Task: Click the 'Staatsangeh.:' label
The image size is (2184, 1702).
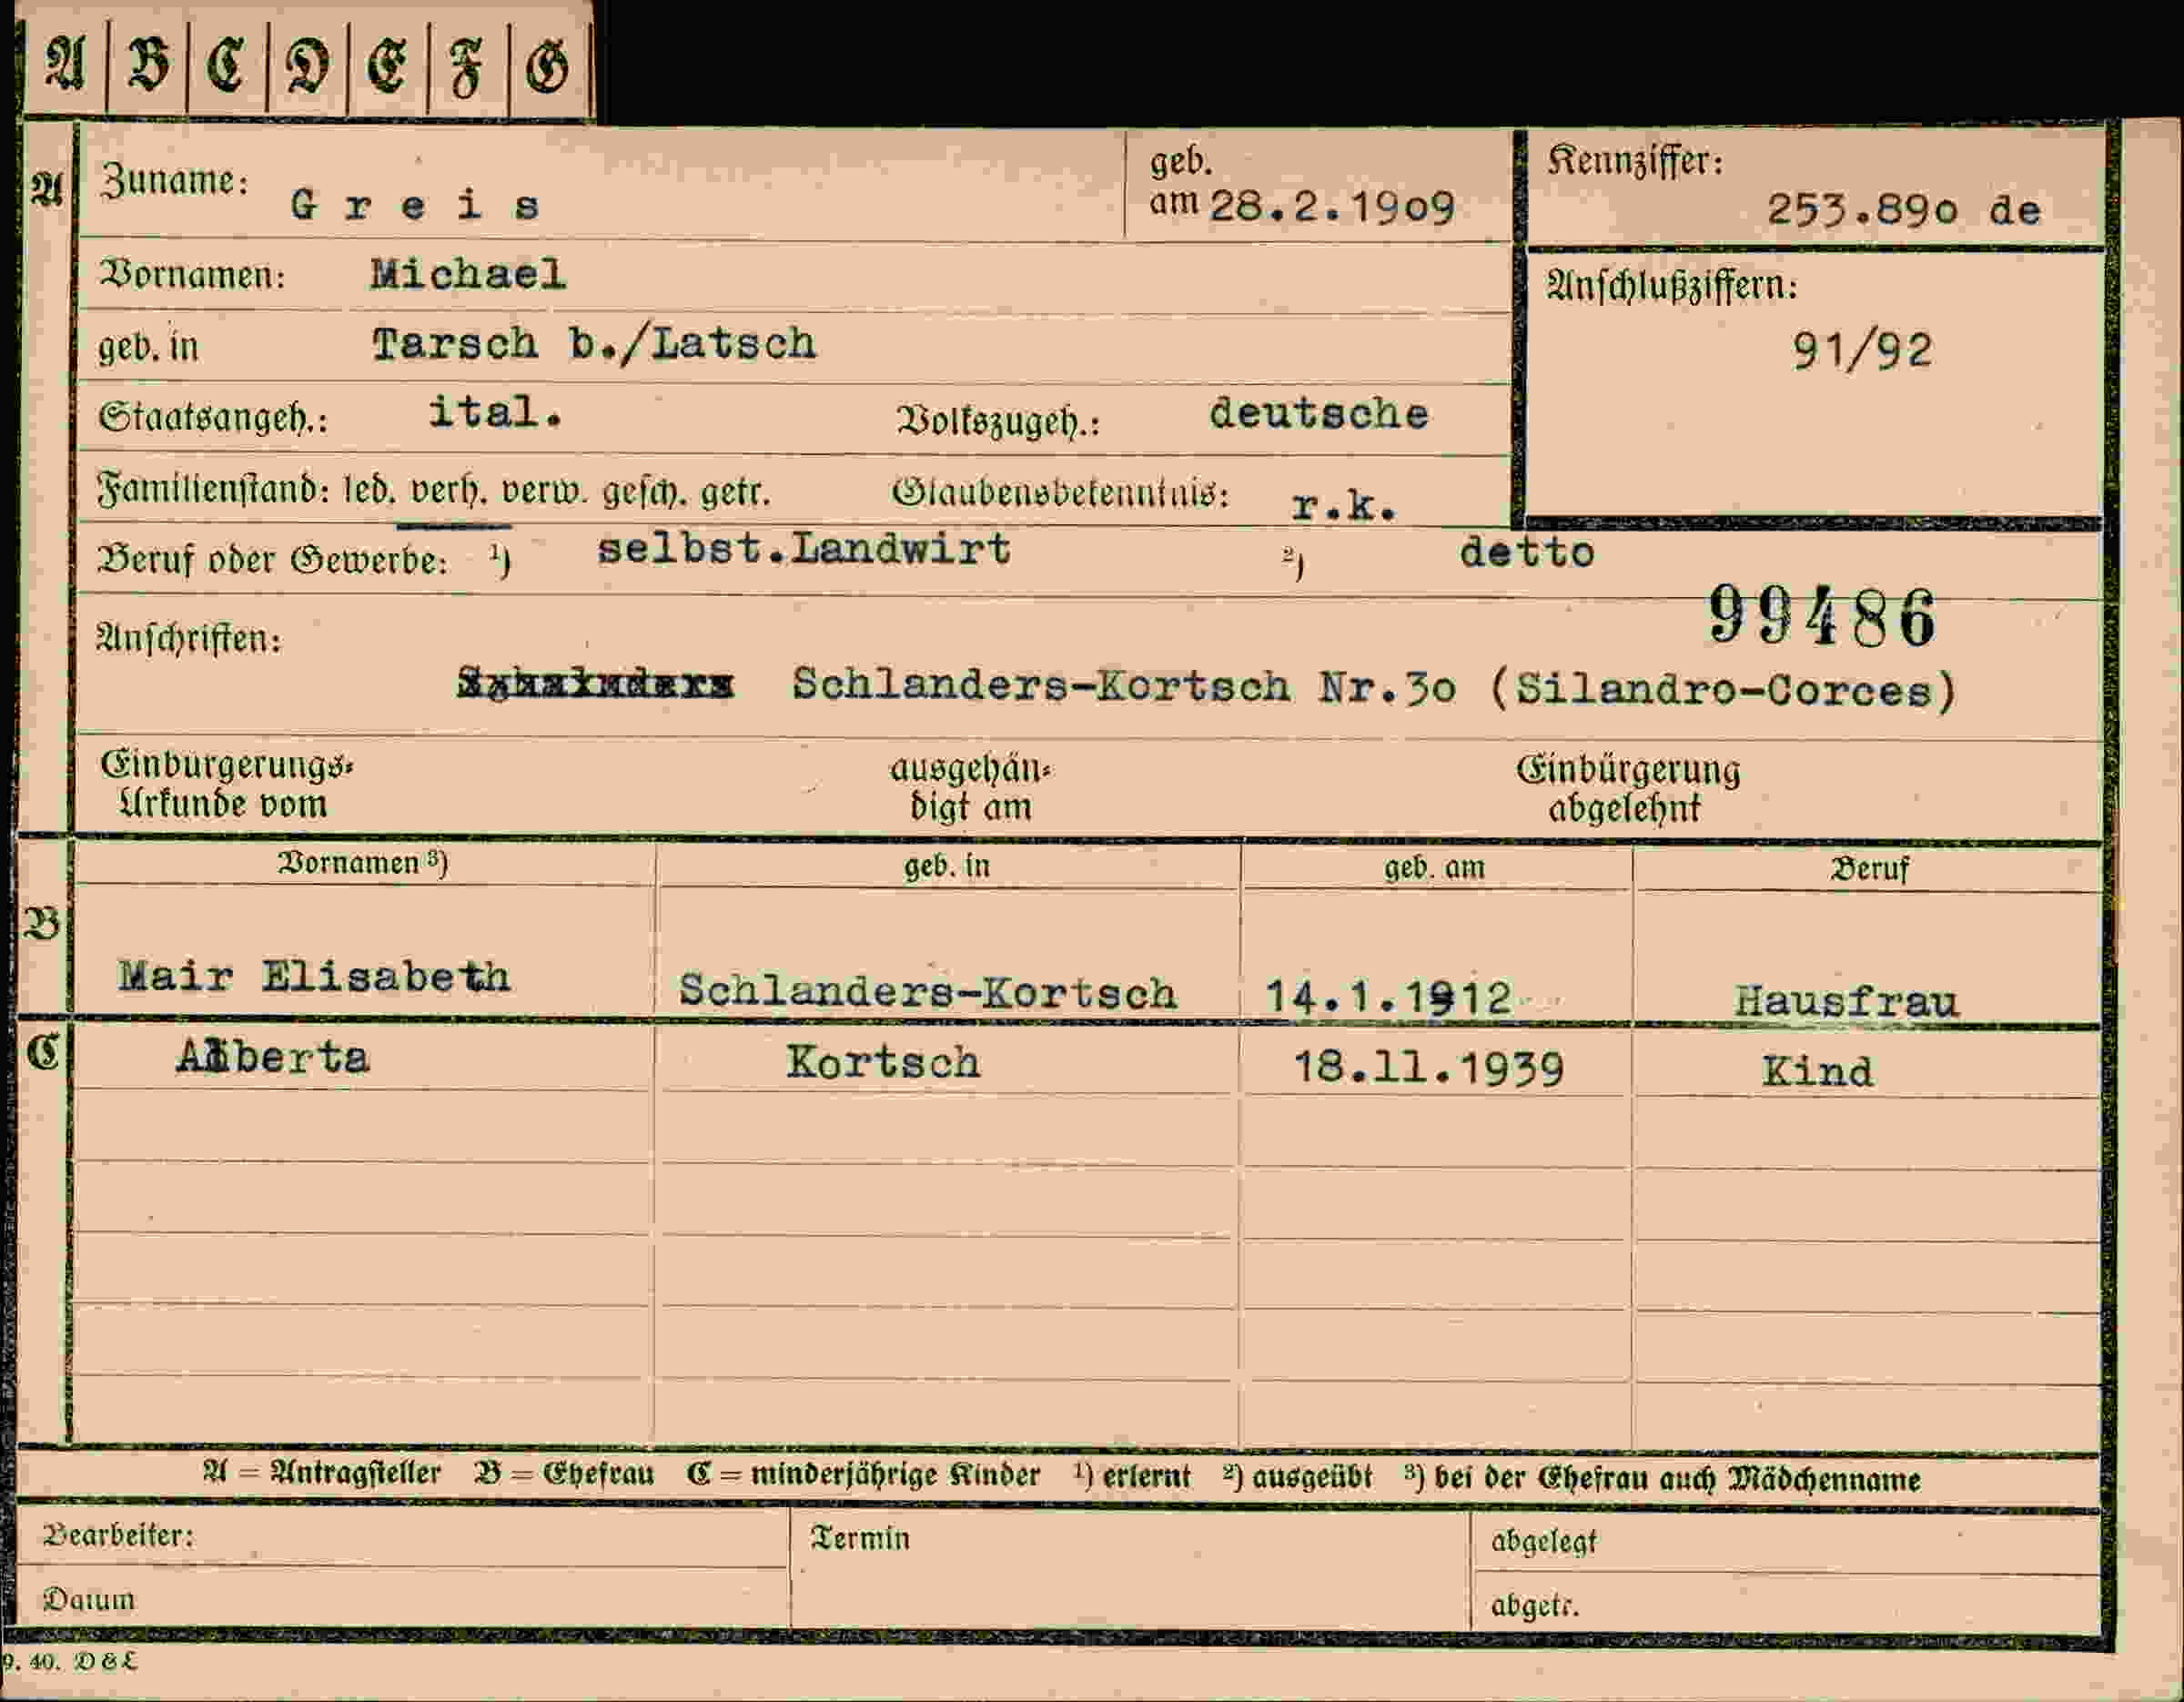Action: pyautogui.click(x=213, y=418)
